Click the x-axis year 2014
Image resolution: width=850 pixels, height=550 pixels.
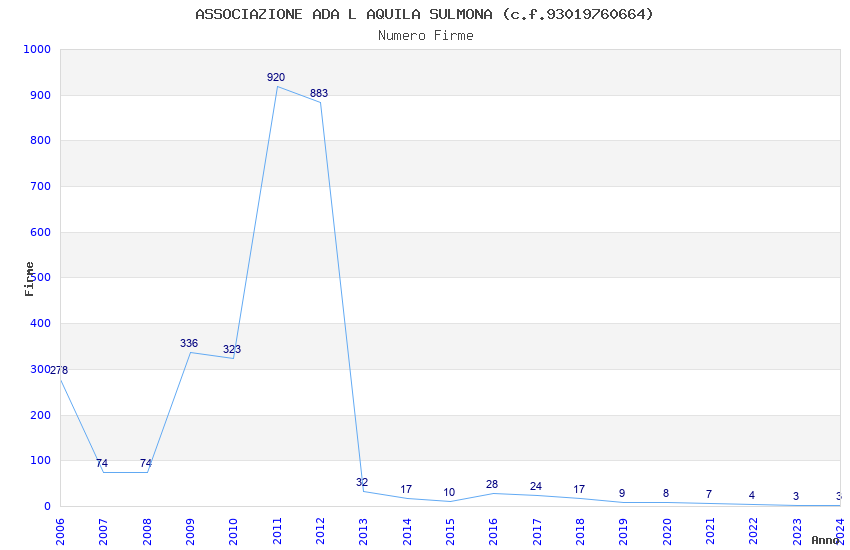[x=407, y=531]
